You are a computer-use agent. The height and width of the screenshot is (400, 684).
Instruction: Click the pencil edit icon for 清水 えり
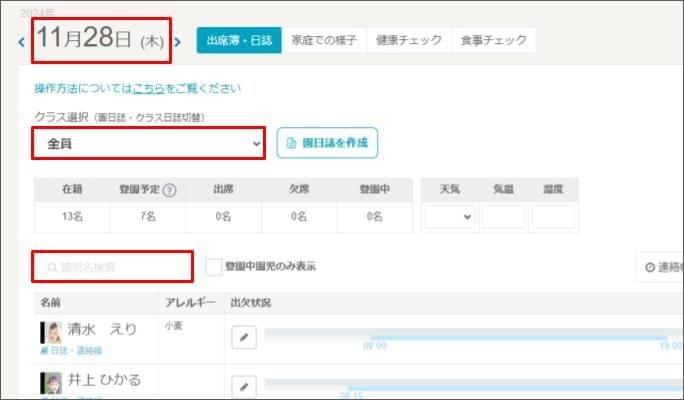coord(244,337)
